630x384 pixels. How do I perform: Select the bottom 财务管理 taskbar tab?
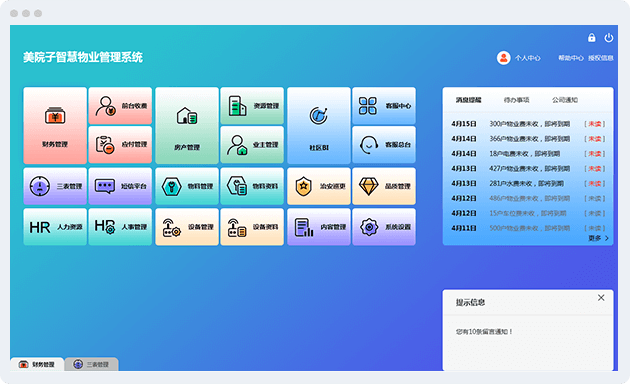click(x=37, y=364)
